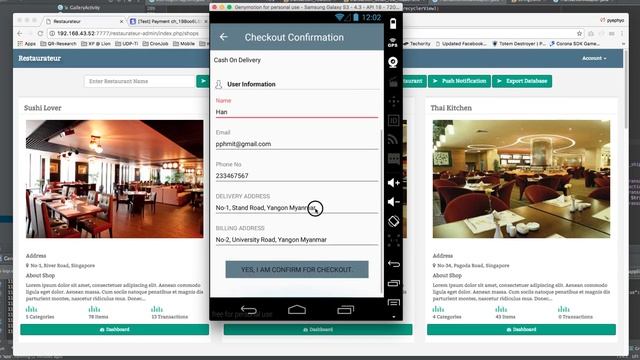Open Corona SDK Game bookmark
Screen dimensions: 640x360
click(575, 44)
